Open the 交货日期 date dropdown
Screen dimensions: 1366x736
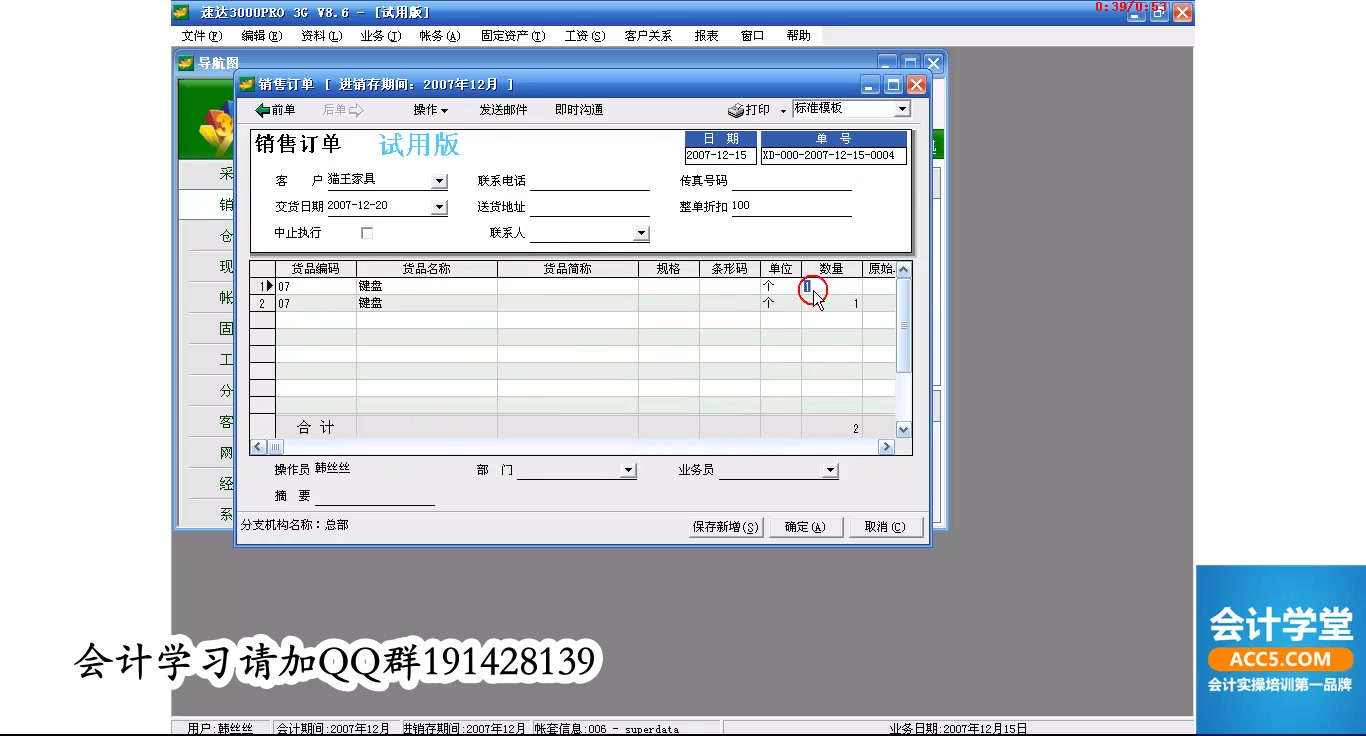[x=437, y=206]
